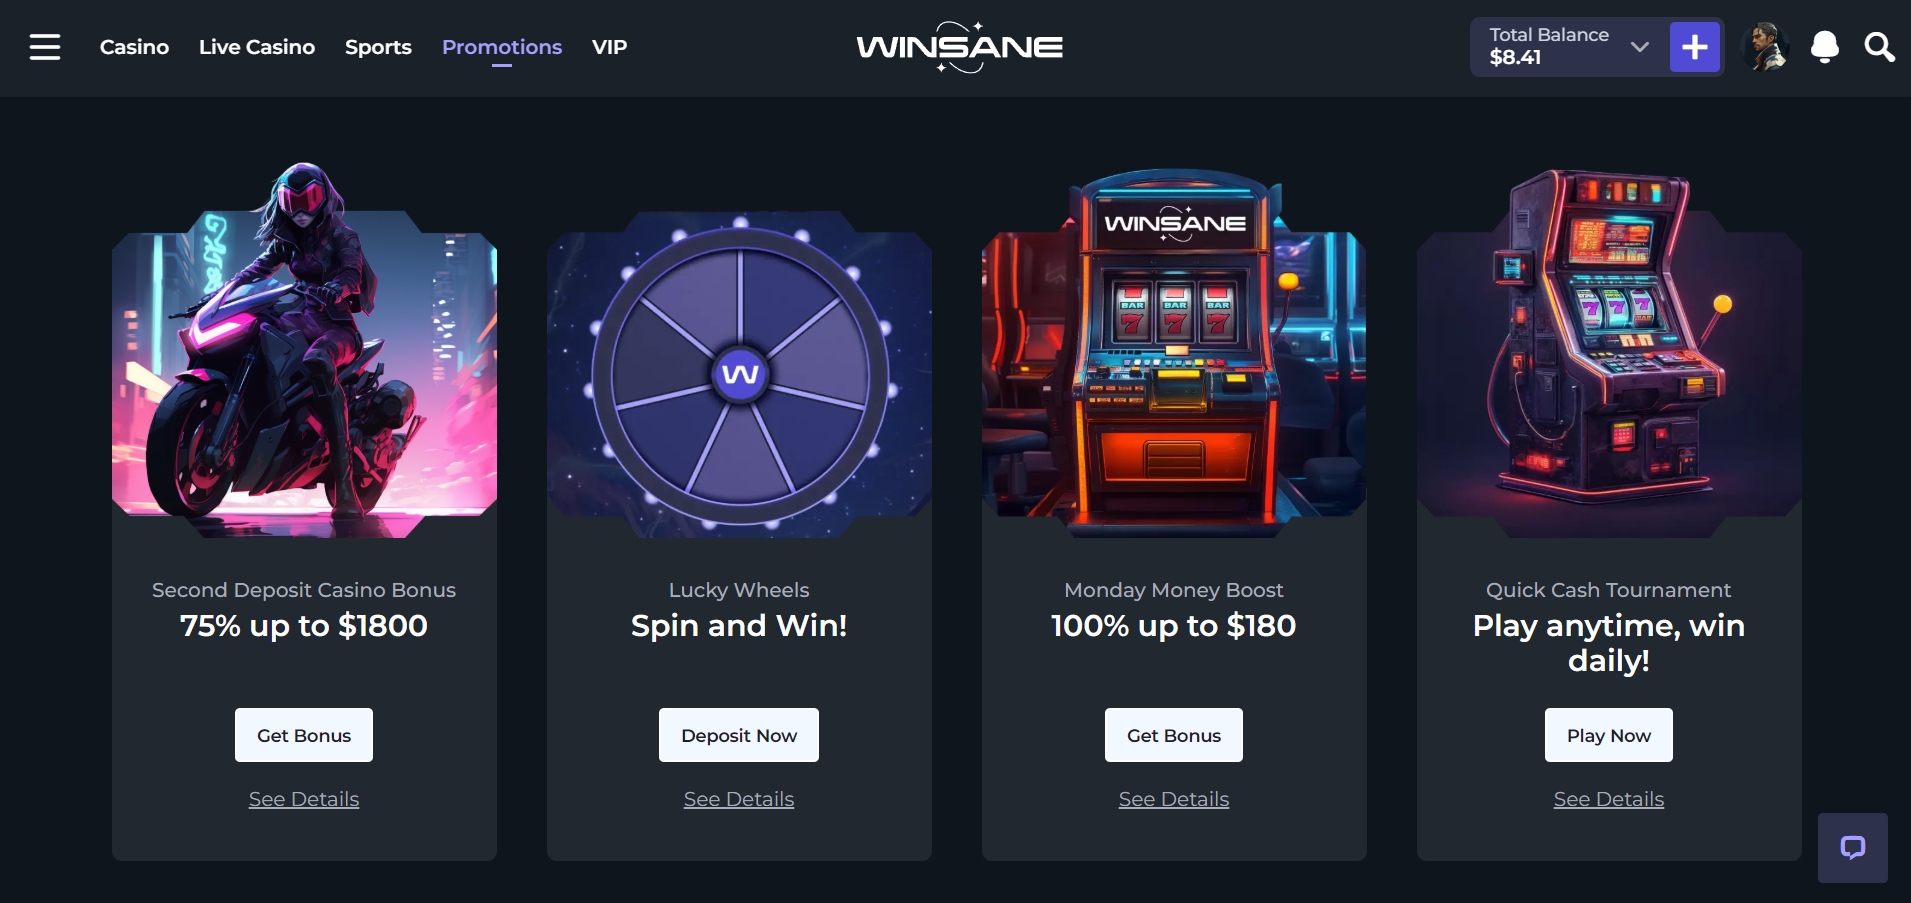Open the search magnifier
Viewport: 1911px width, 903px height.
(1879, 47)
